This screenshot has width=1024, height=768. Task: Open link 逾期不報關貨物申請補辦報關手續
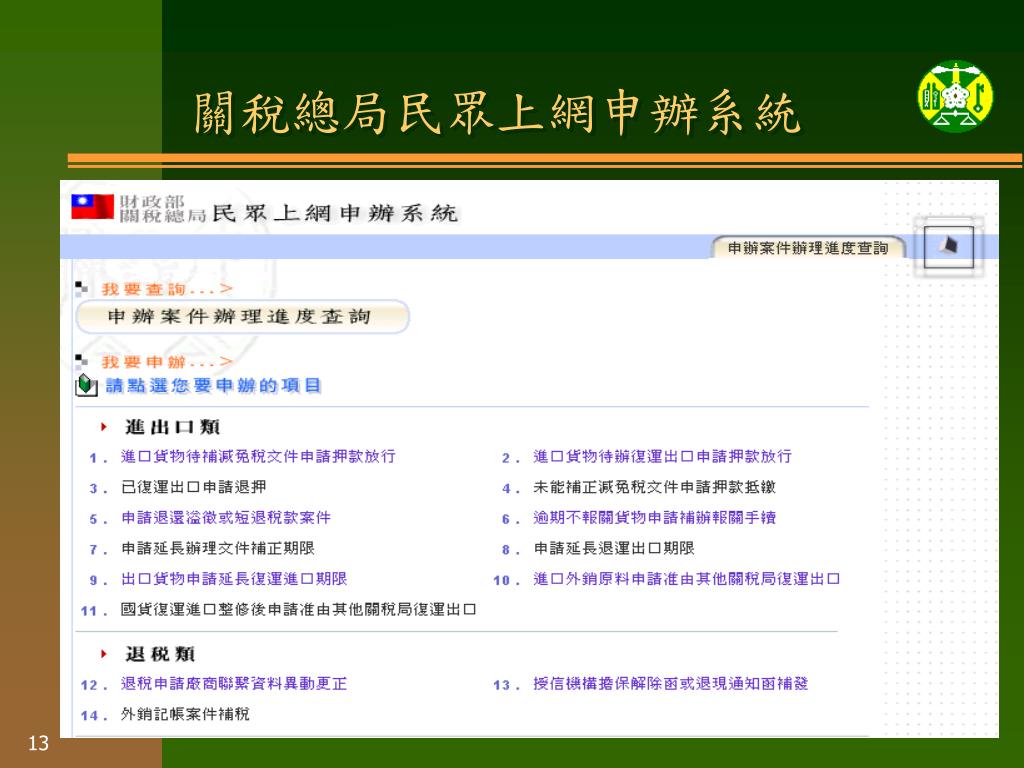(x=654, y=518)
